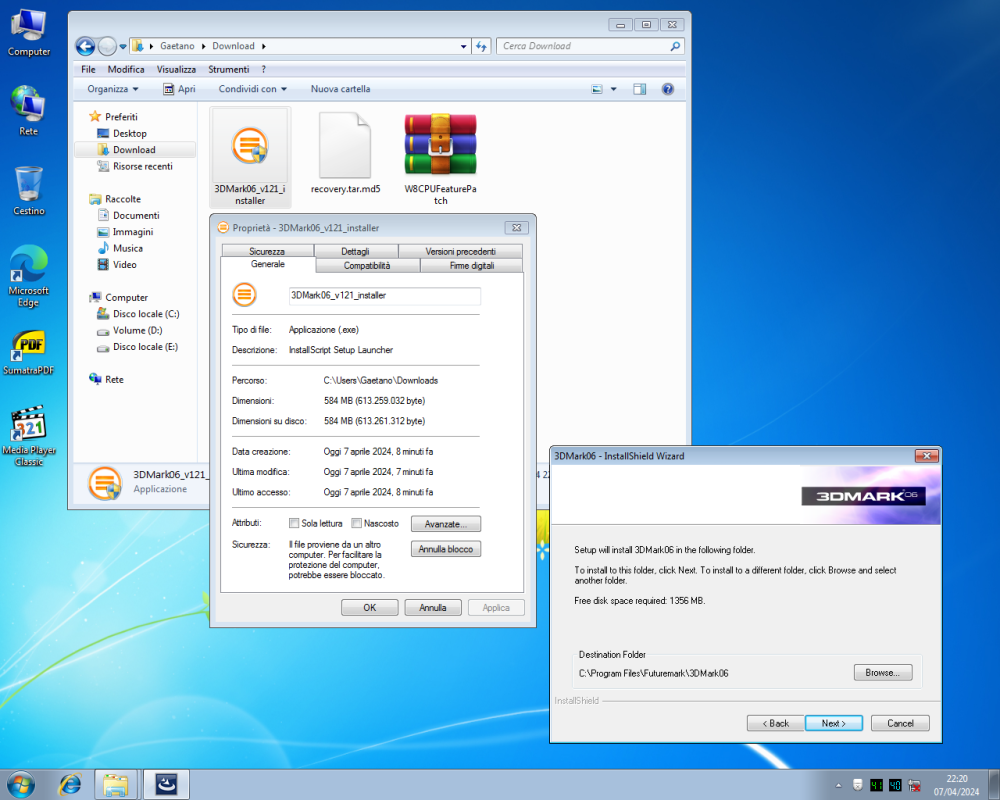Open the Condividi con dropdown
This screenshot has width=1000, height=800.
pyautogui.click(x=252, y=89)
